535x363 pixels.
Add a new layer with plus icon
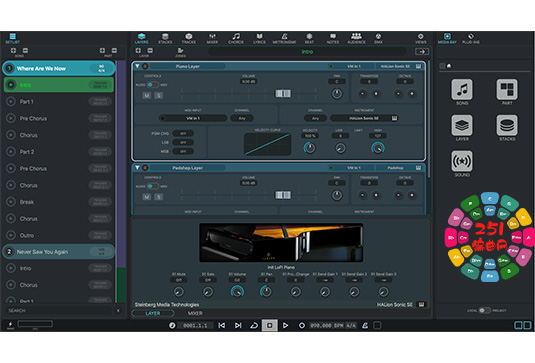click(138, 50)
